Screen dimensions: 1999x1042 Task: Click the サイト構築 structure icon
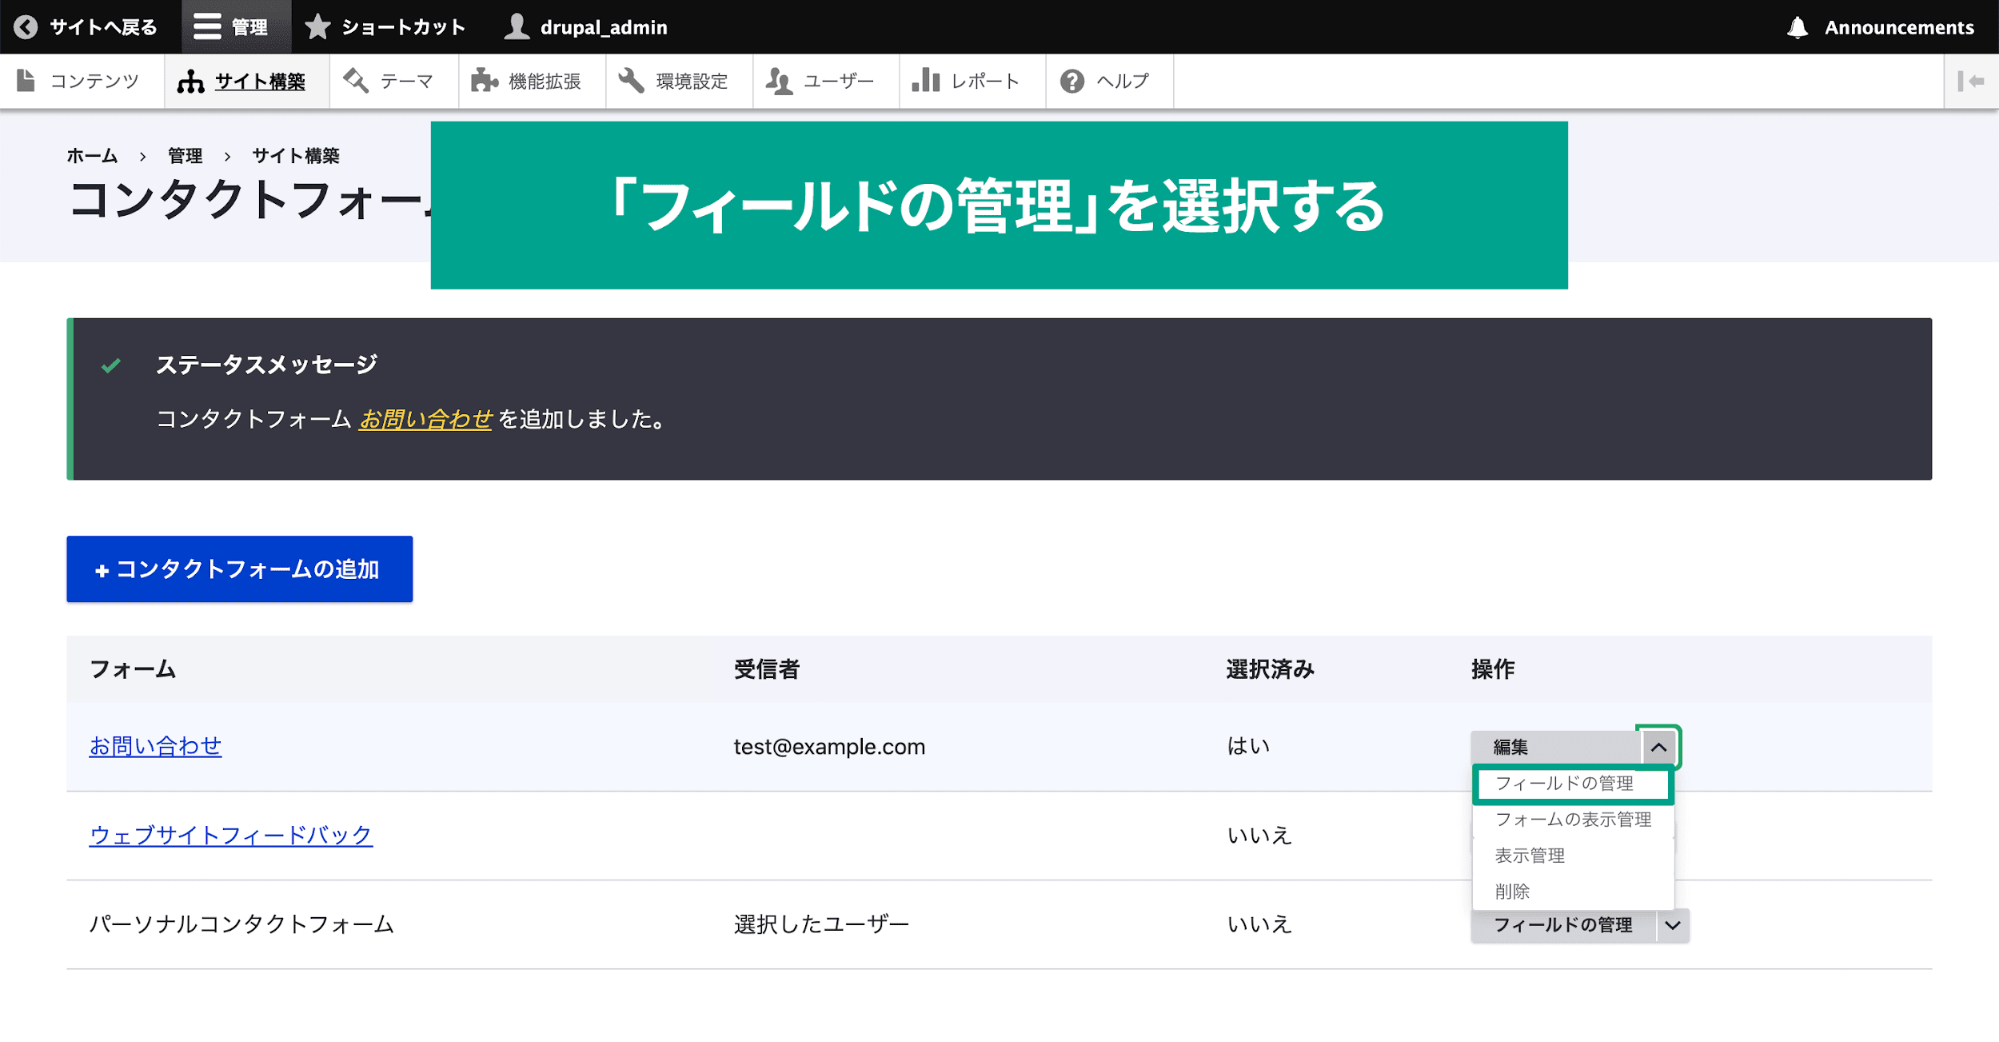pos(190,81)
